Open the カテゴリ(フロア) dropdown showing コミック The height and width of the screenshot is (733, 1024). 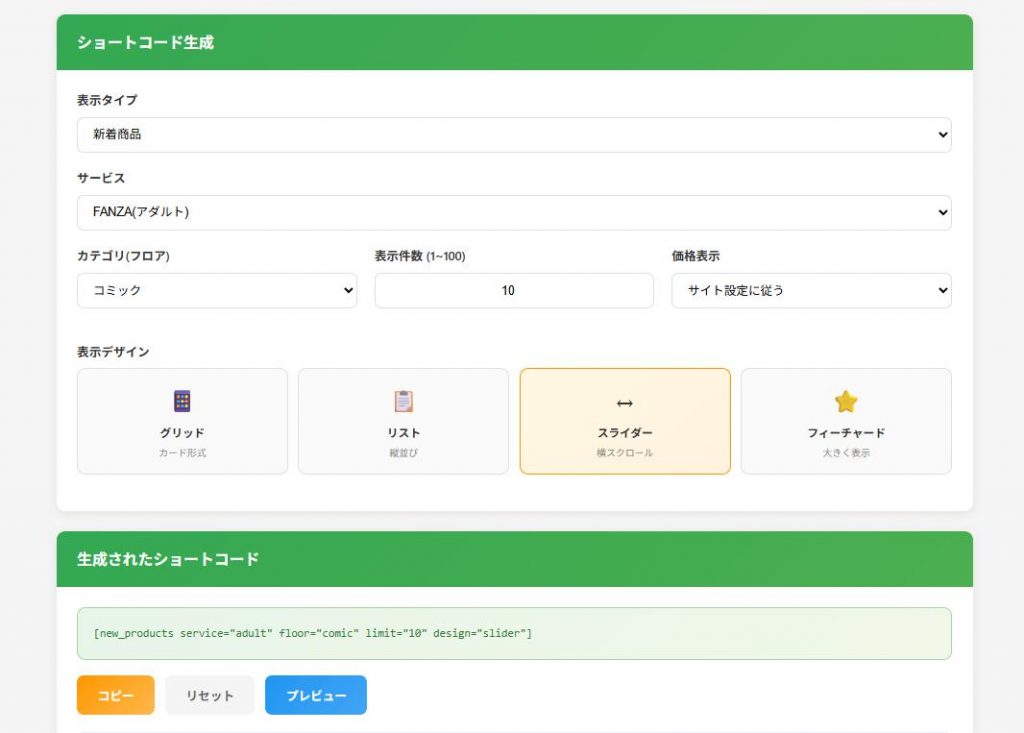coord(217,291)
